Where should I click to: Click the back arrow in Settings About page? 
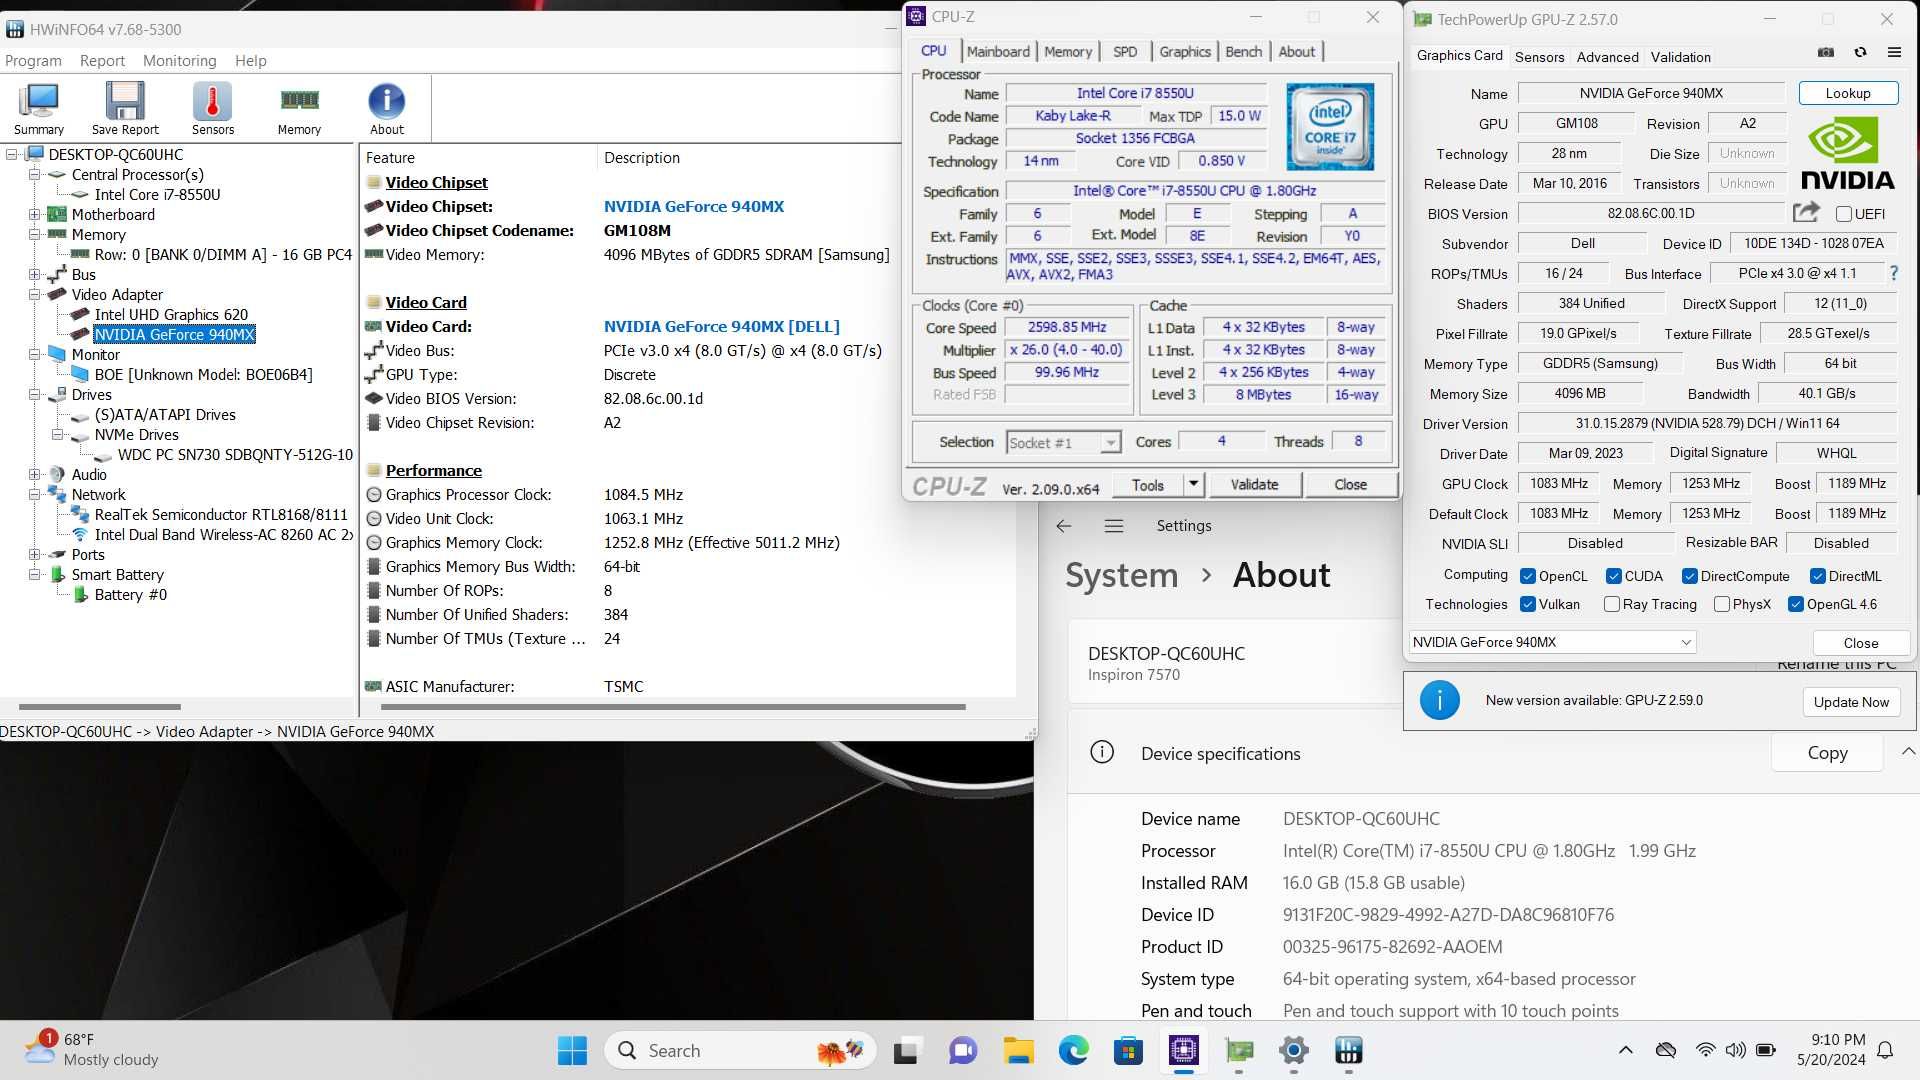1062,525
